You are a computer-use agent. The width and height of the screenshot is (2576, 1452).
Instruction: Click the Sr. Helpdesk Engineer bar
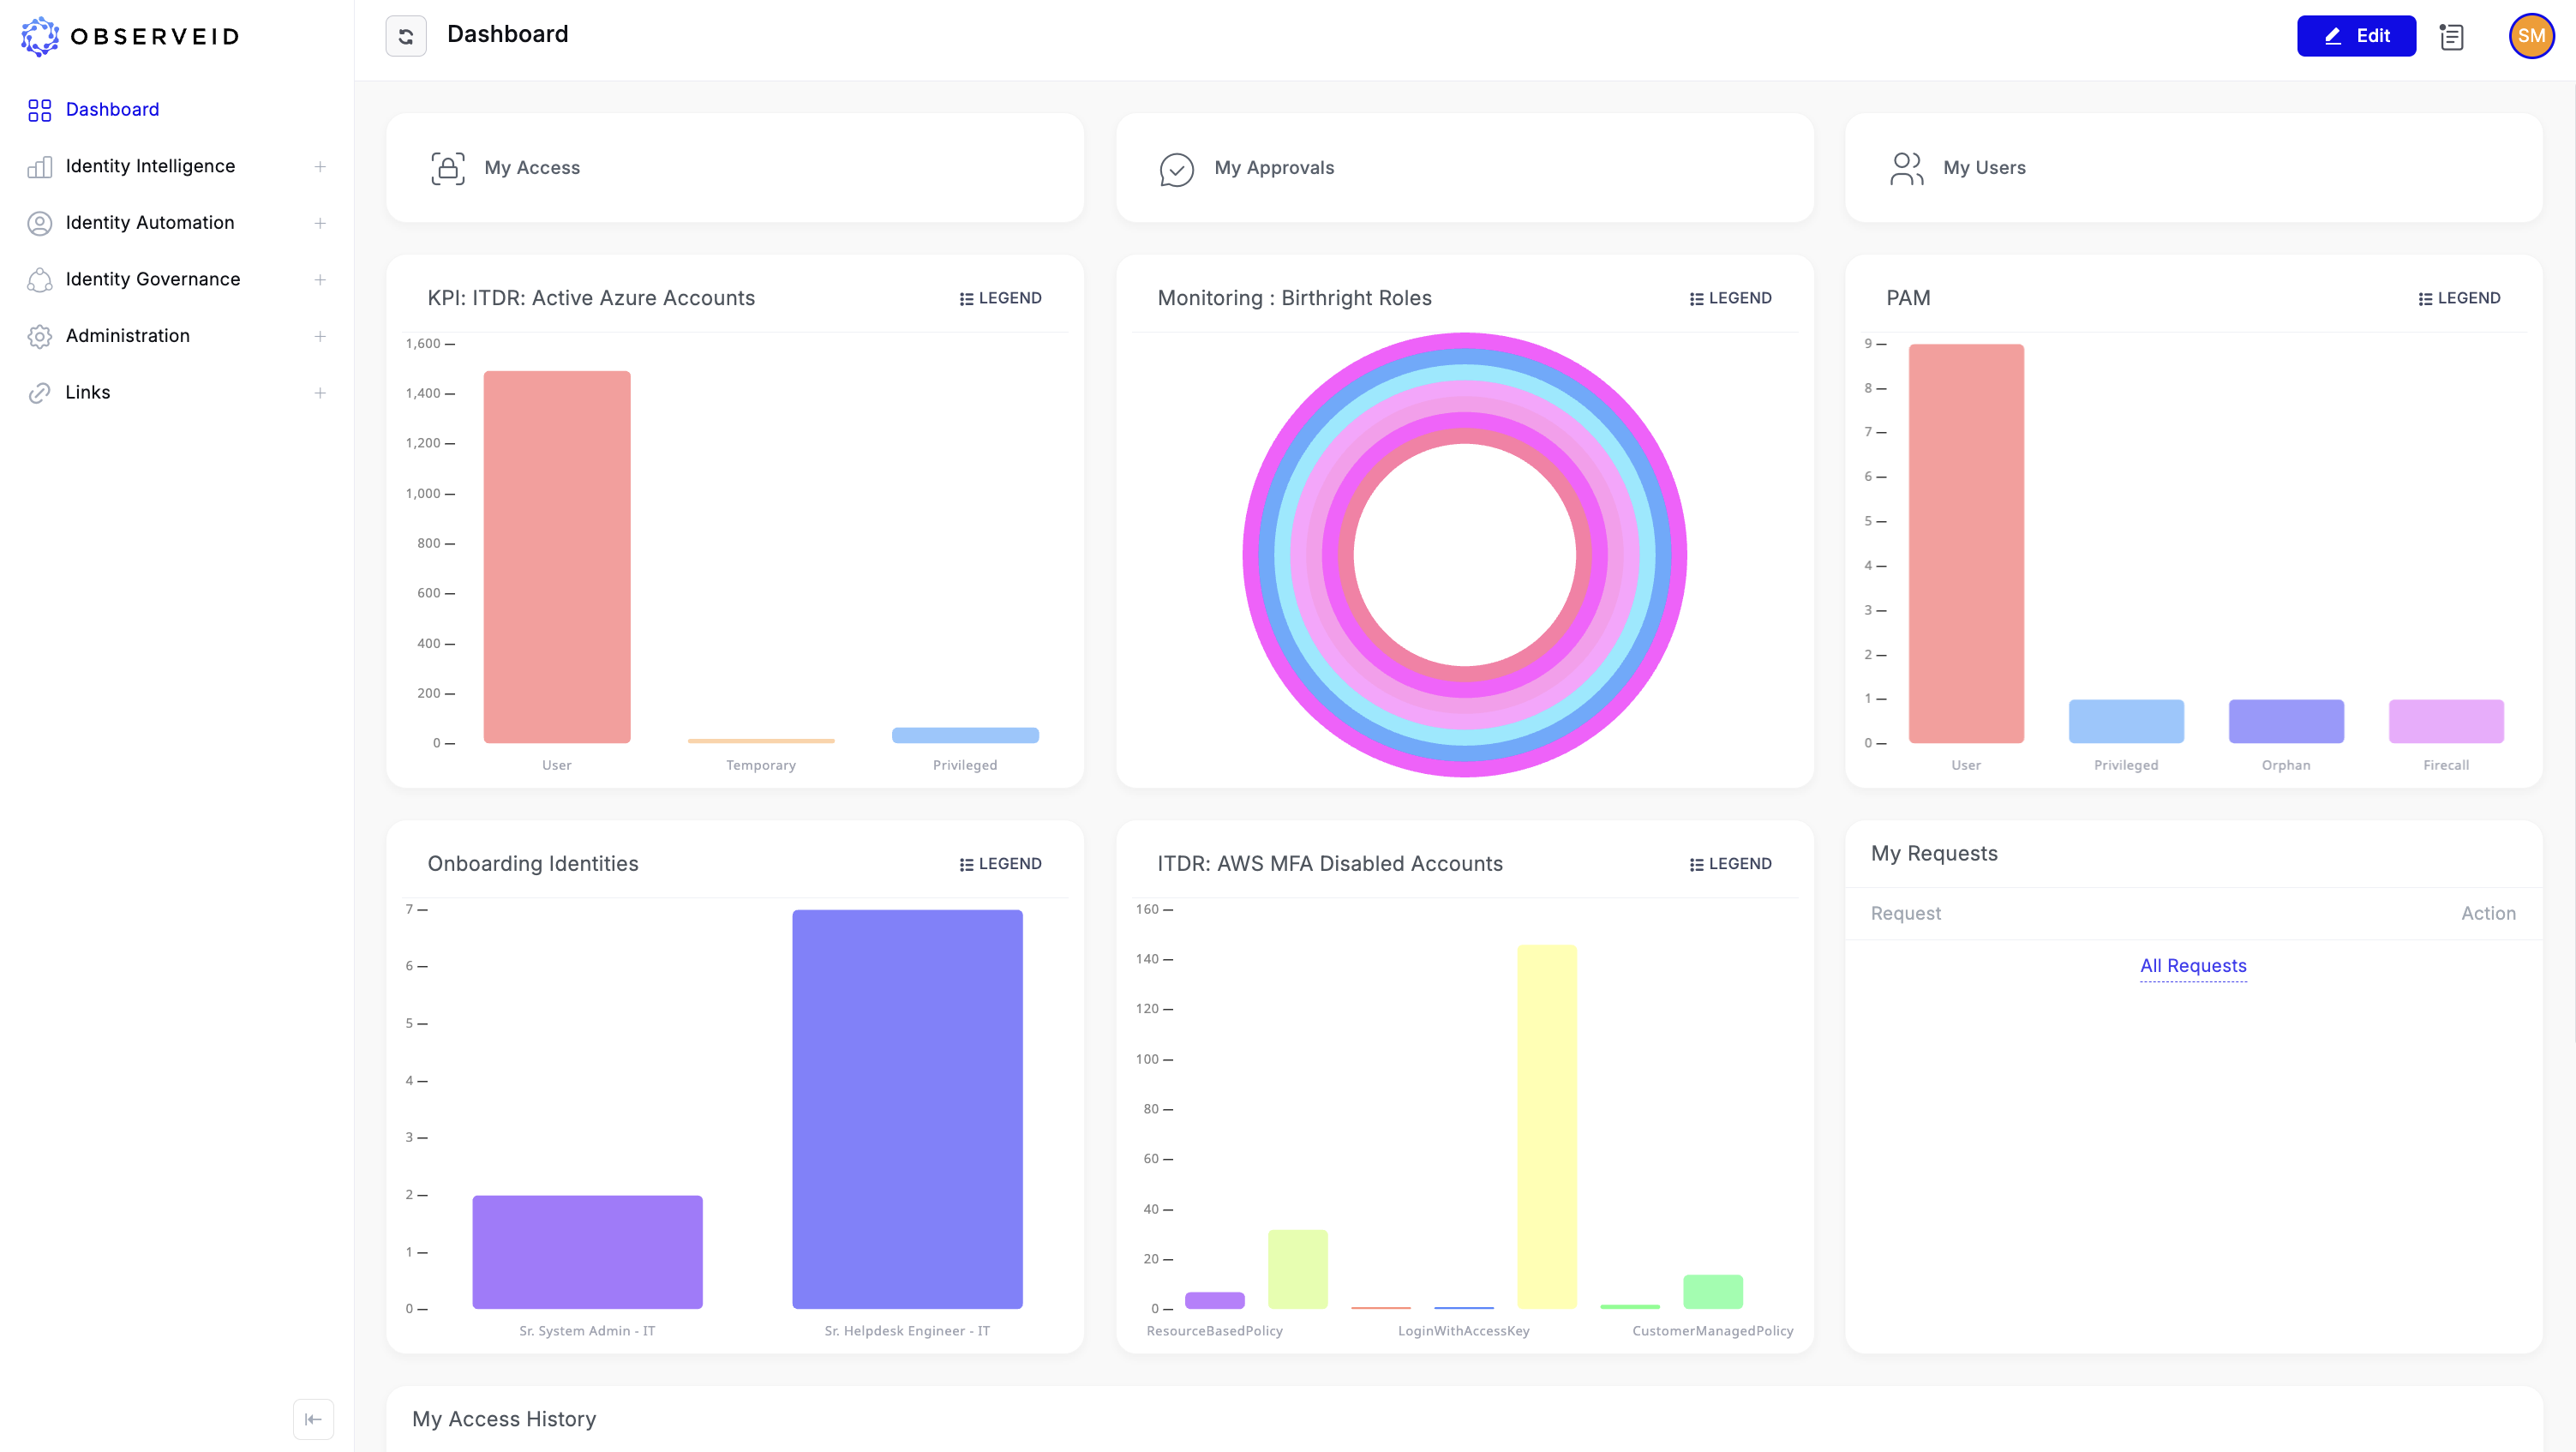point(907,1108)
